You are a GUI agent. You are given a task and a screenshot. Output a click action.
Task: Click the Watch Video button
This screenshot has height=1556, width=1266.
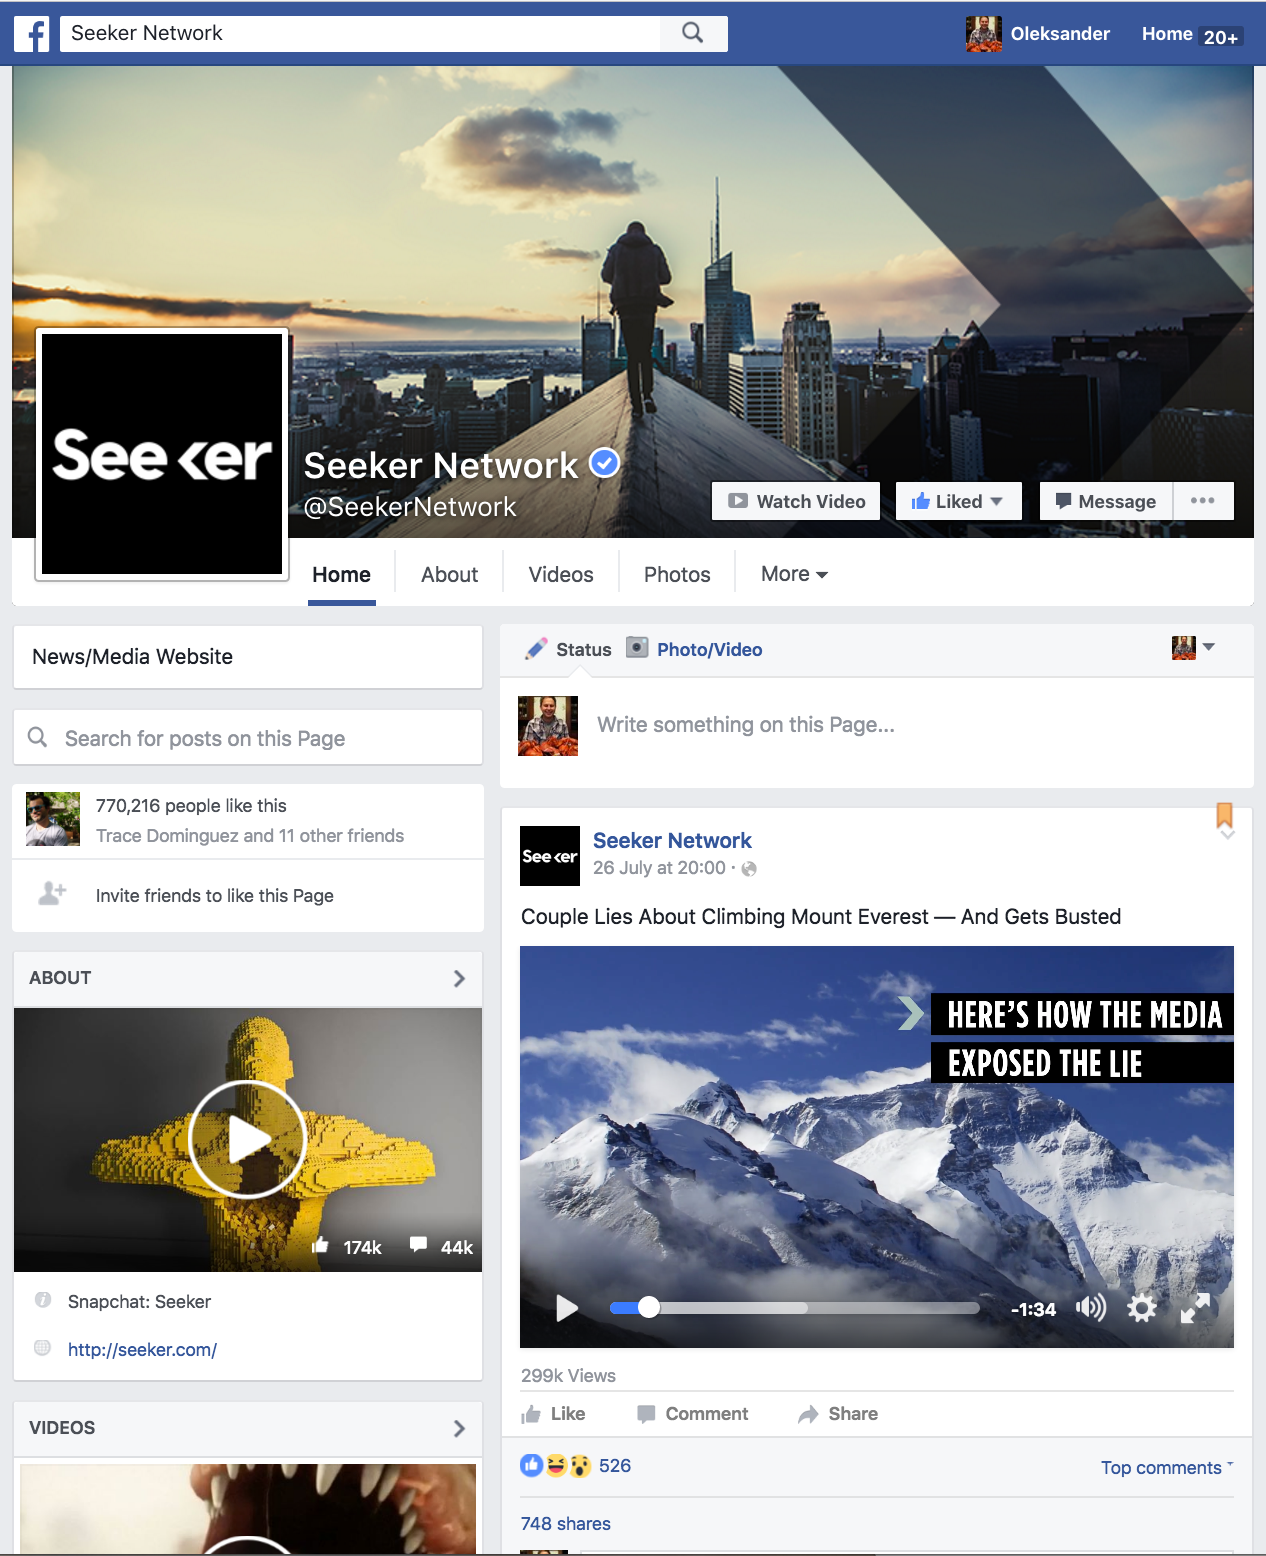(796, 501)
